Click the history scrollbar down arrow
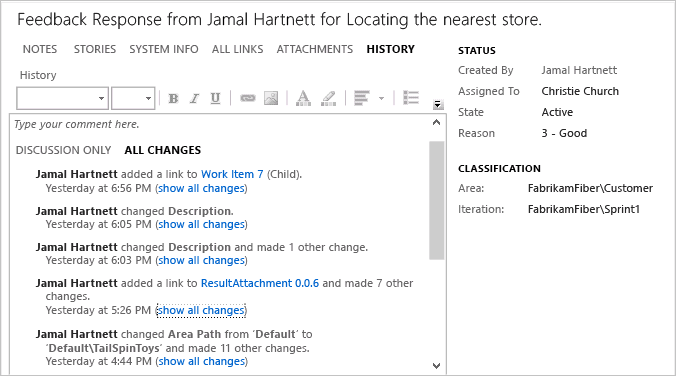This screenshot has height=376, width=676. (436, 366)
